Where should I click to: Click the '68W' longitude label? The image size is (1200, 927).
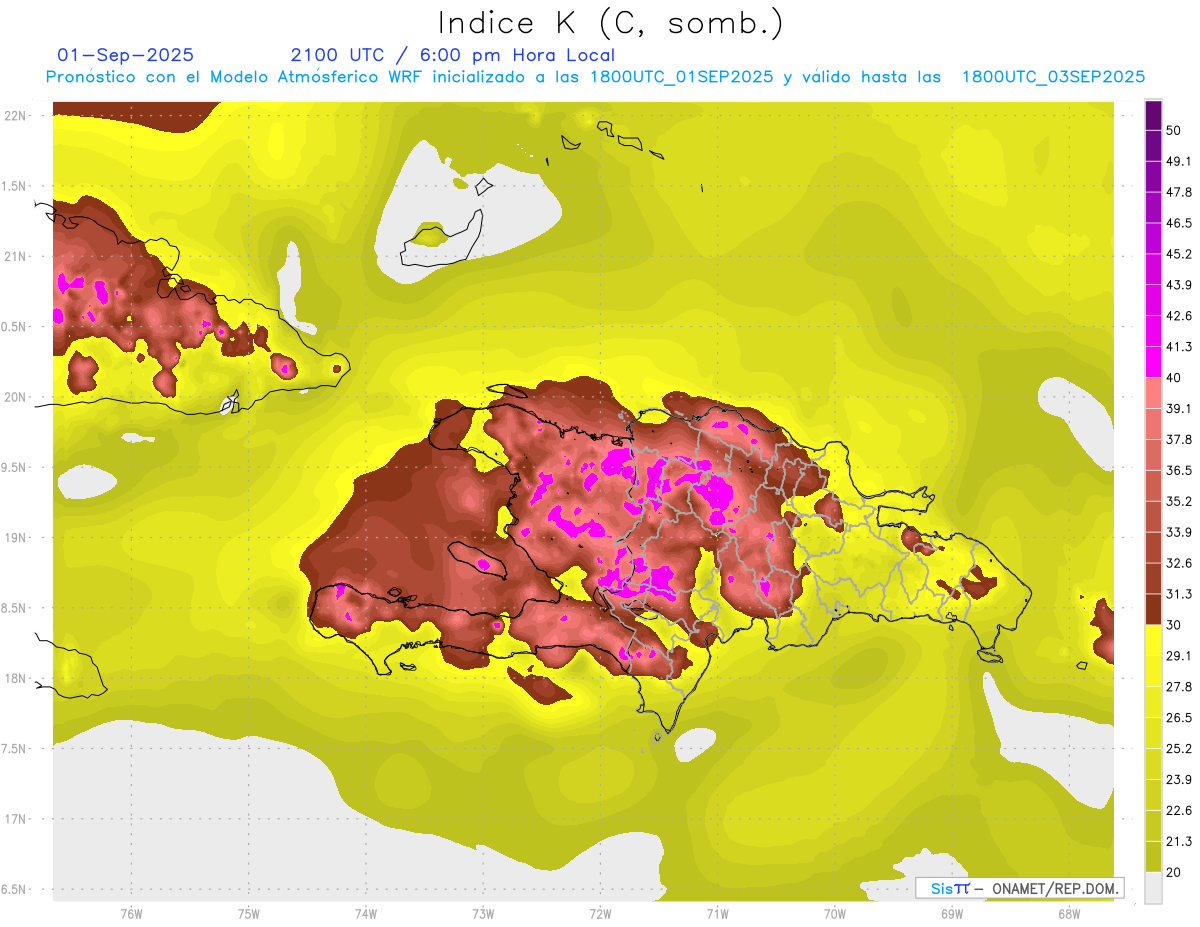pyautogui.click(x=1069, y=914)
